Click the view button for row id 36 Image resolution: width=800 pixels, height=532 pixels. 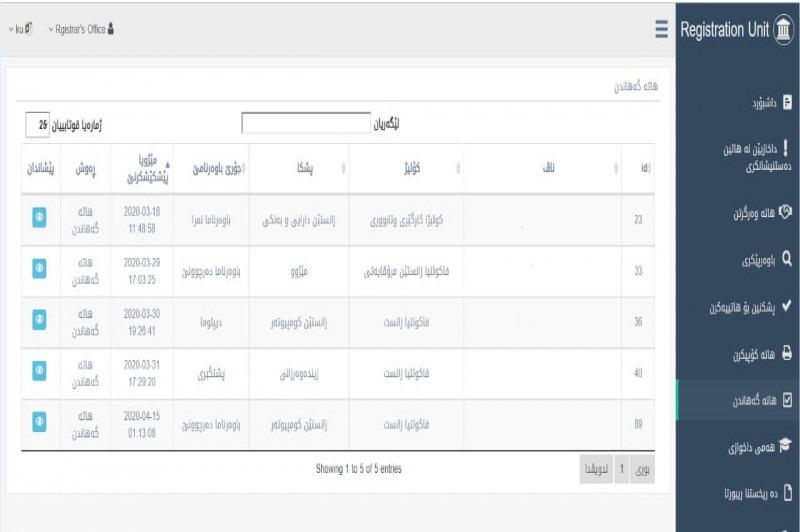click(39, 320)
